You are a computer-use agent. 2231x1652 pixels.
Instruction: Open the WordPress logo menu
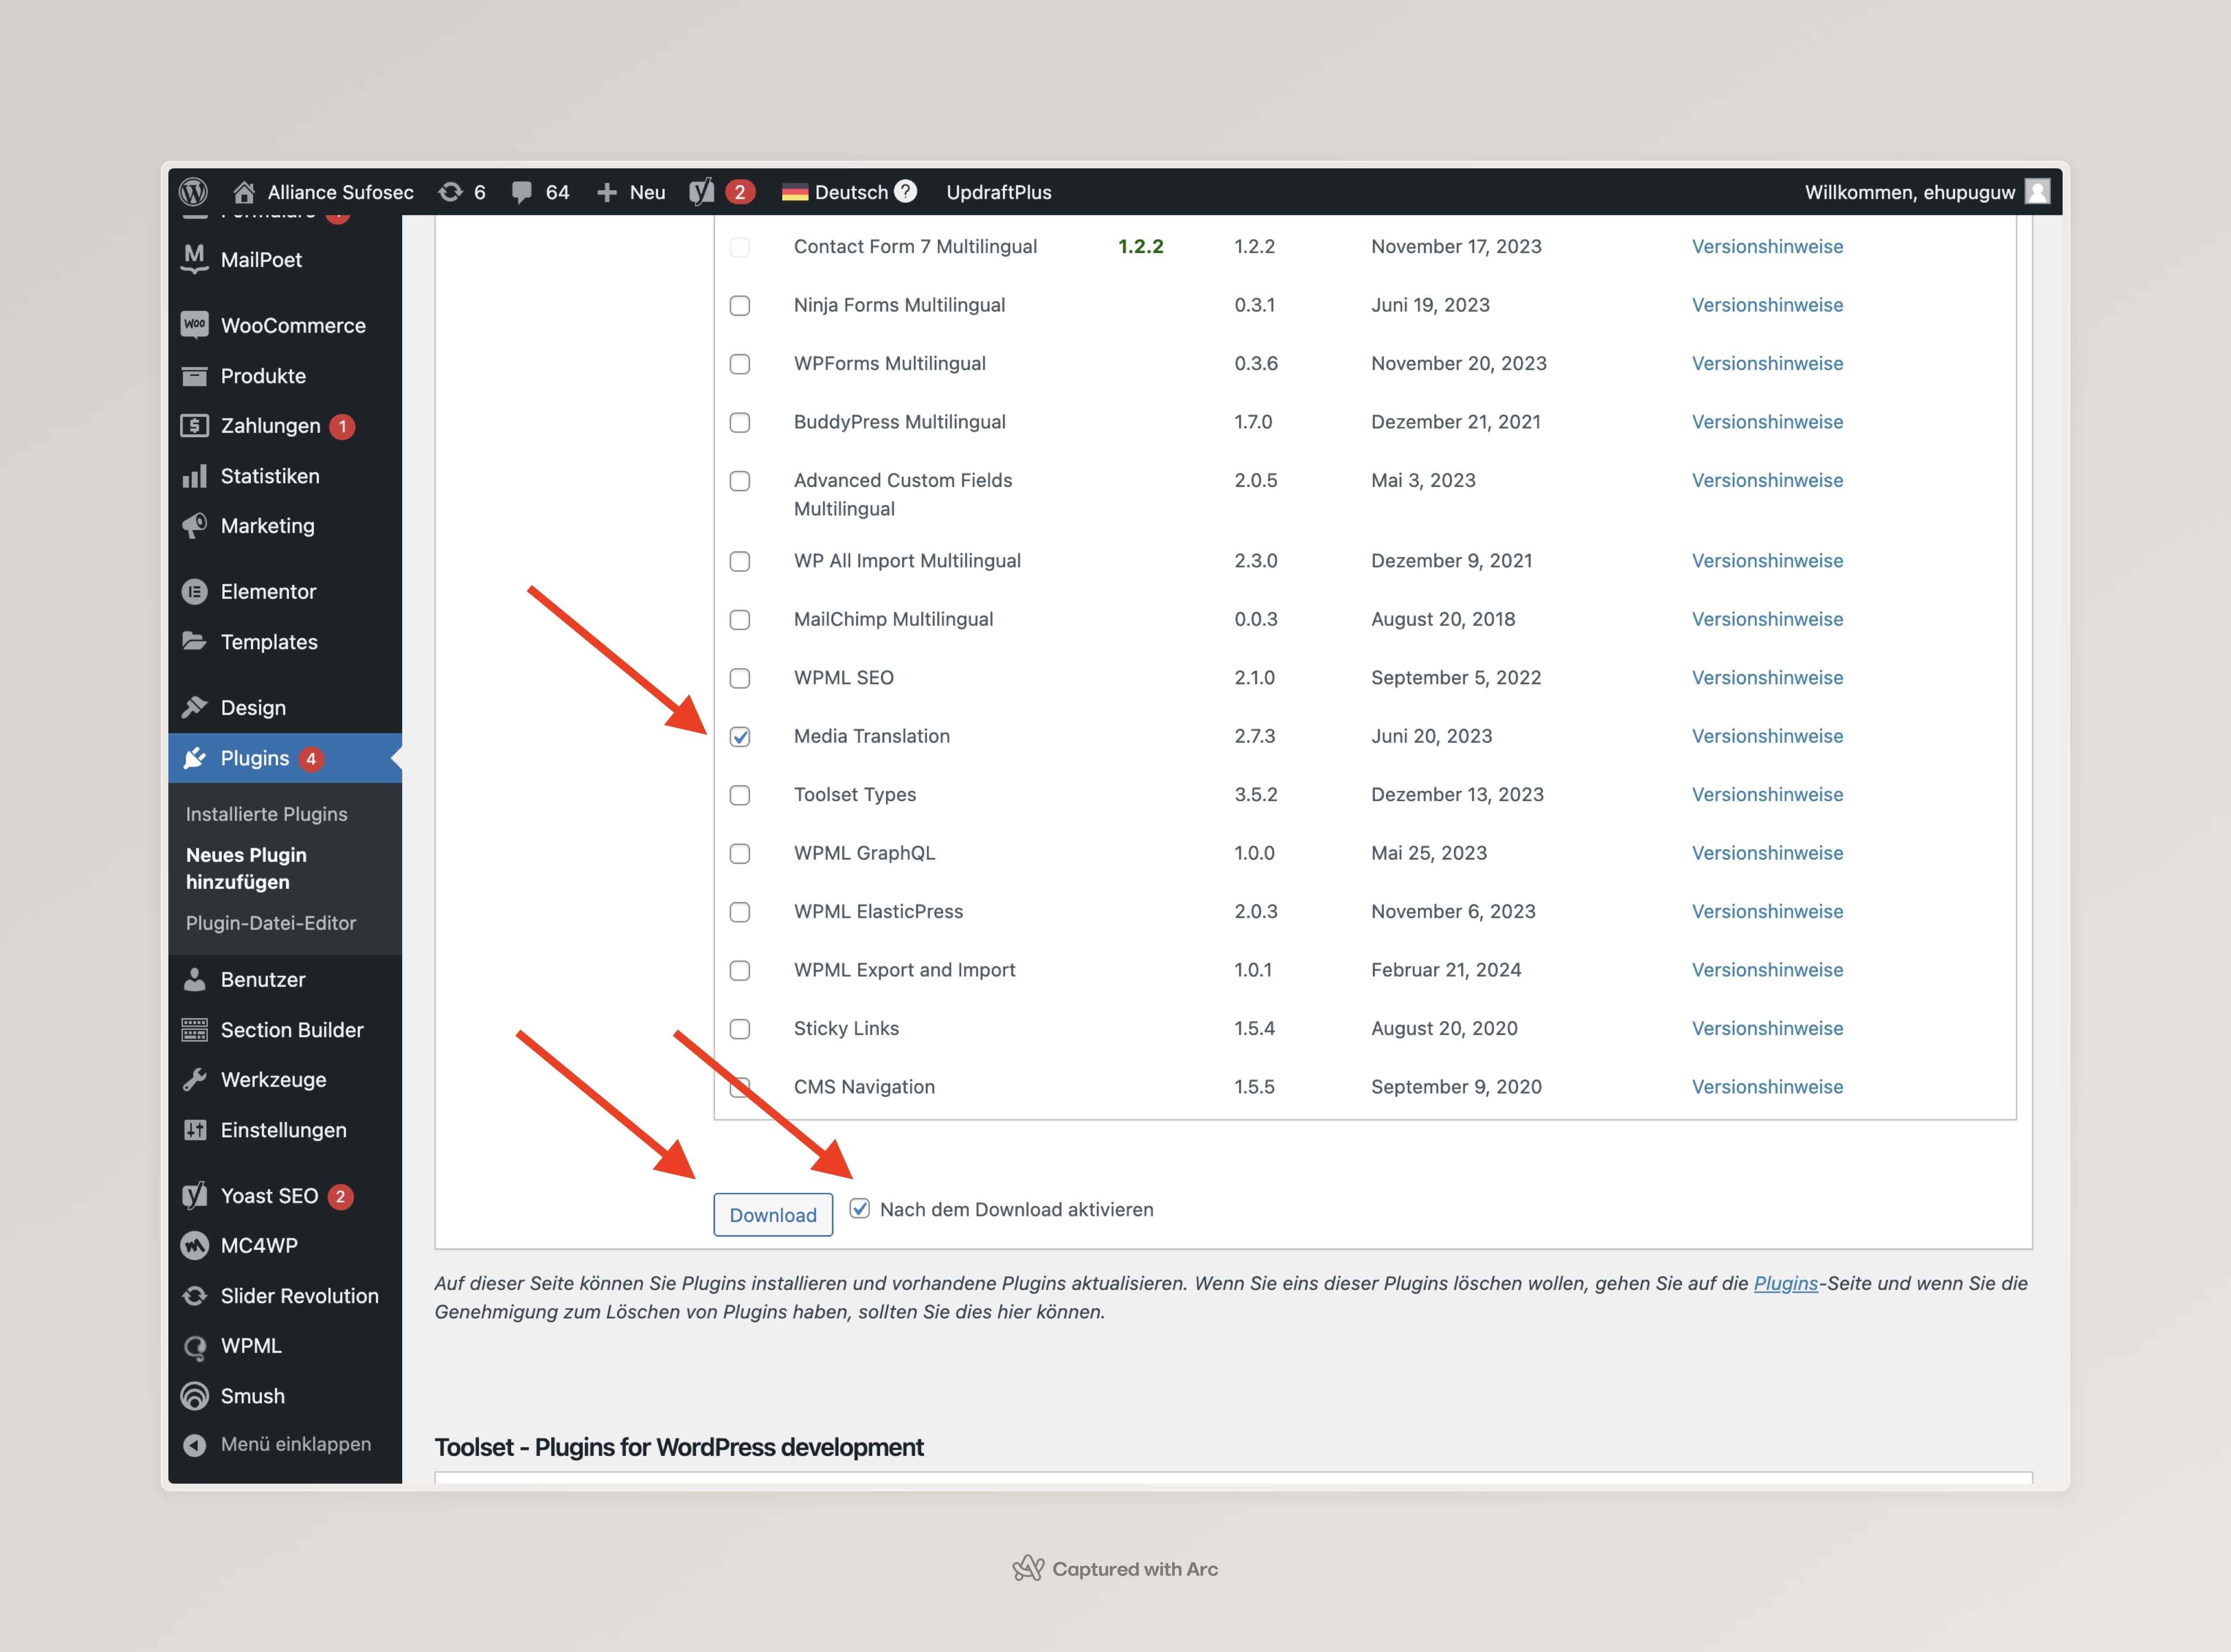(193, 192)
